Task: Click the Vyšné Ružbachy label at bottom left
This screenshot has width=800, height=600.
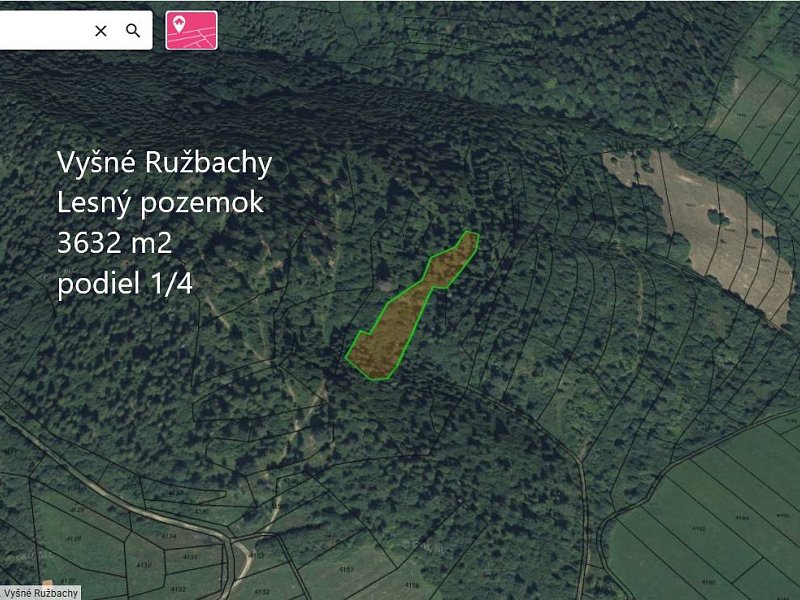Action: click(41, 593)
